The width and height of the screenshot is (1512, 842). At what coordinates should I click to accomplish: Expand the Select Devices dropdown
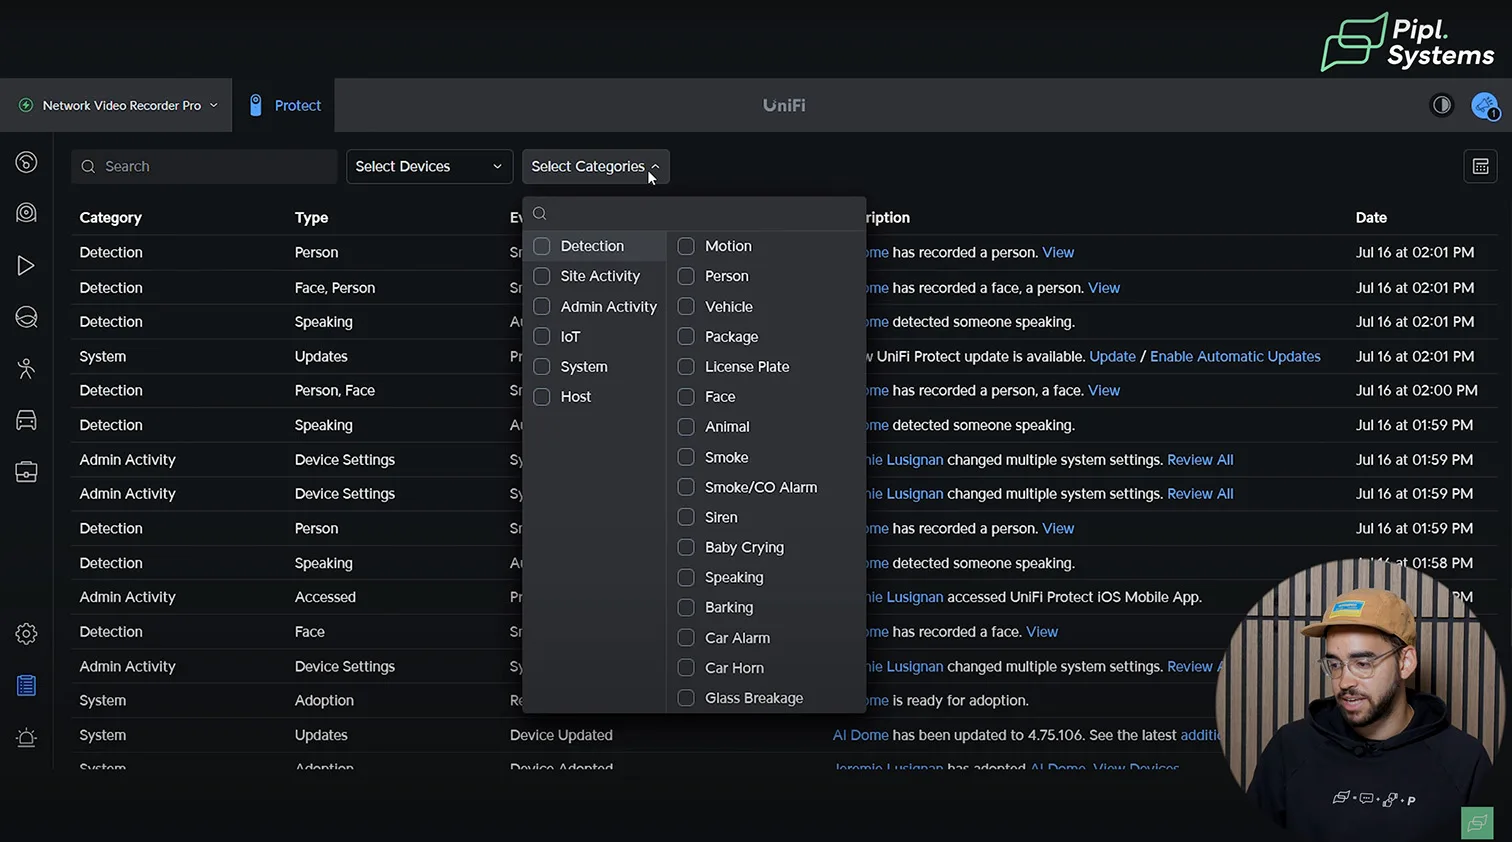tap(429, 167)
